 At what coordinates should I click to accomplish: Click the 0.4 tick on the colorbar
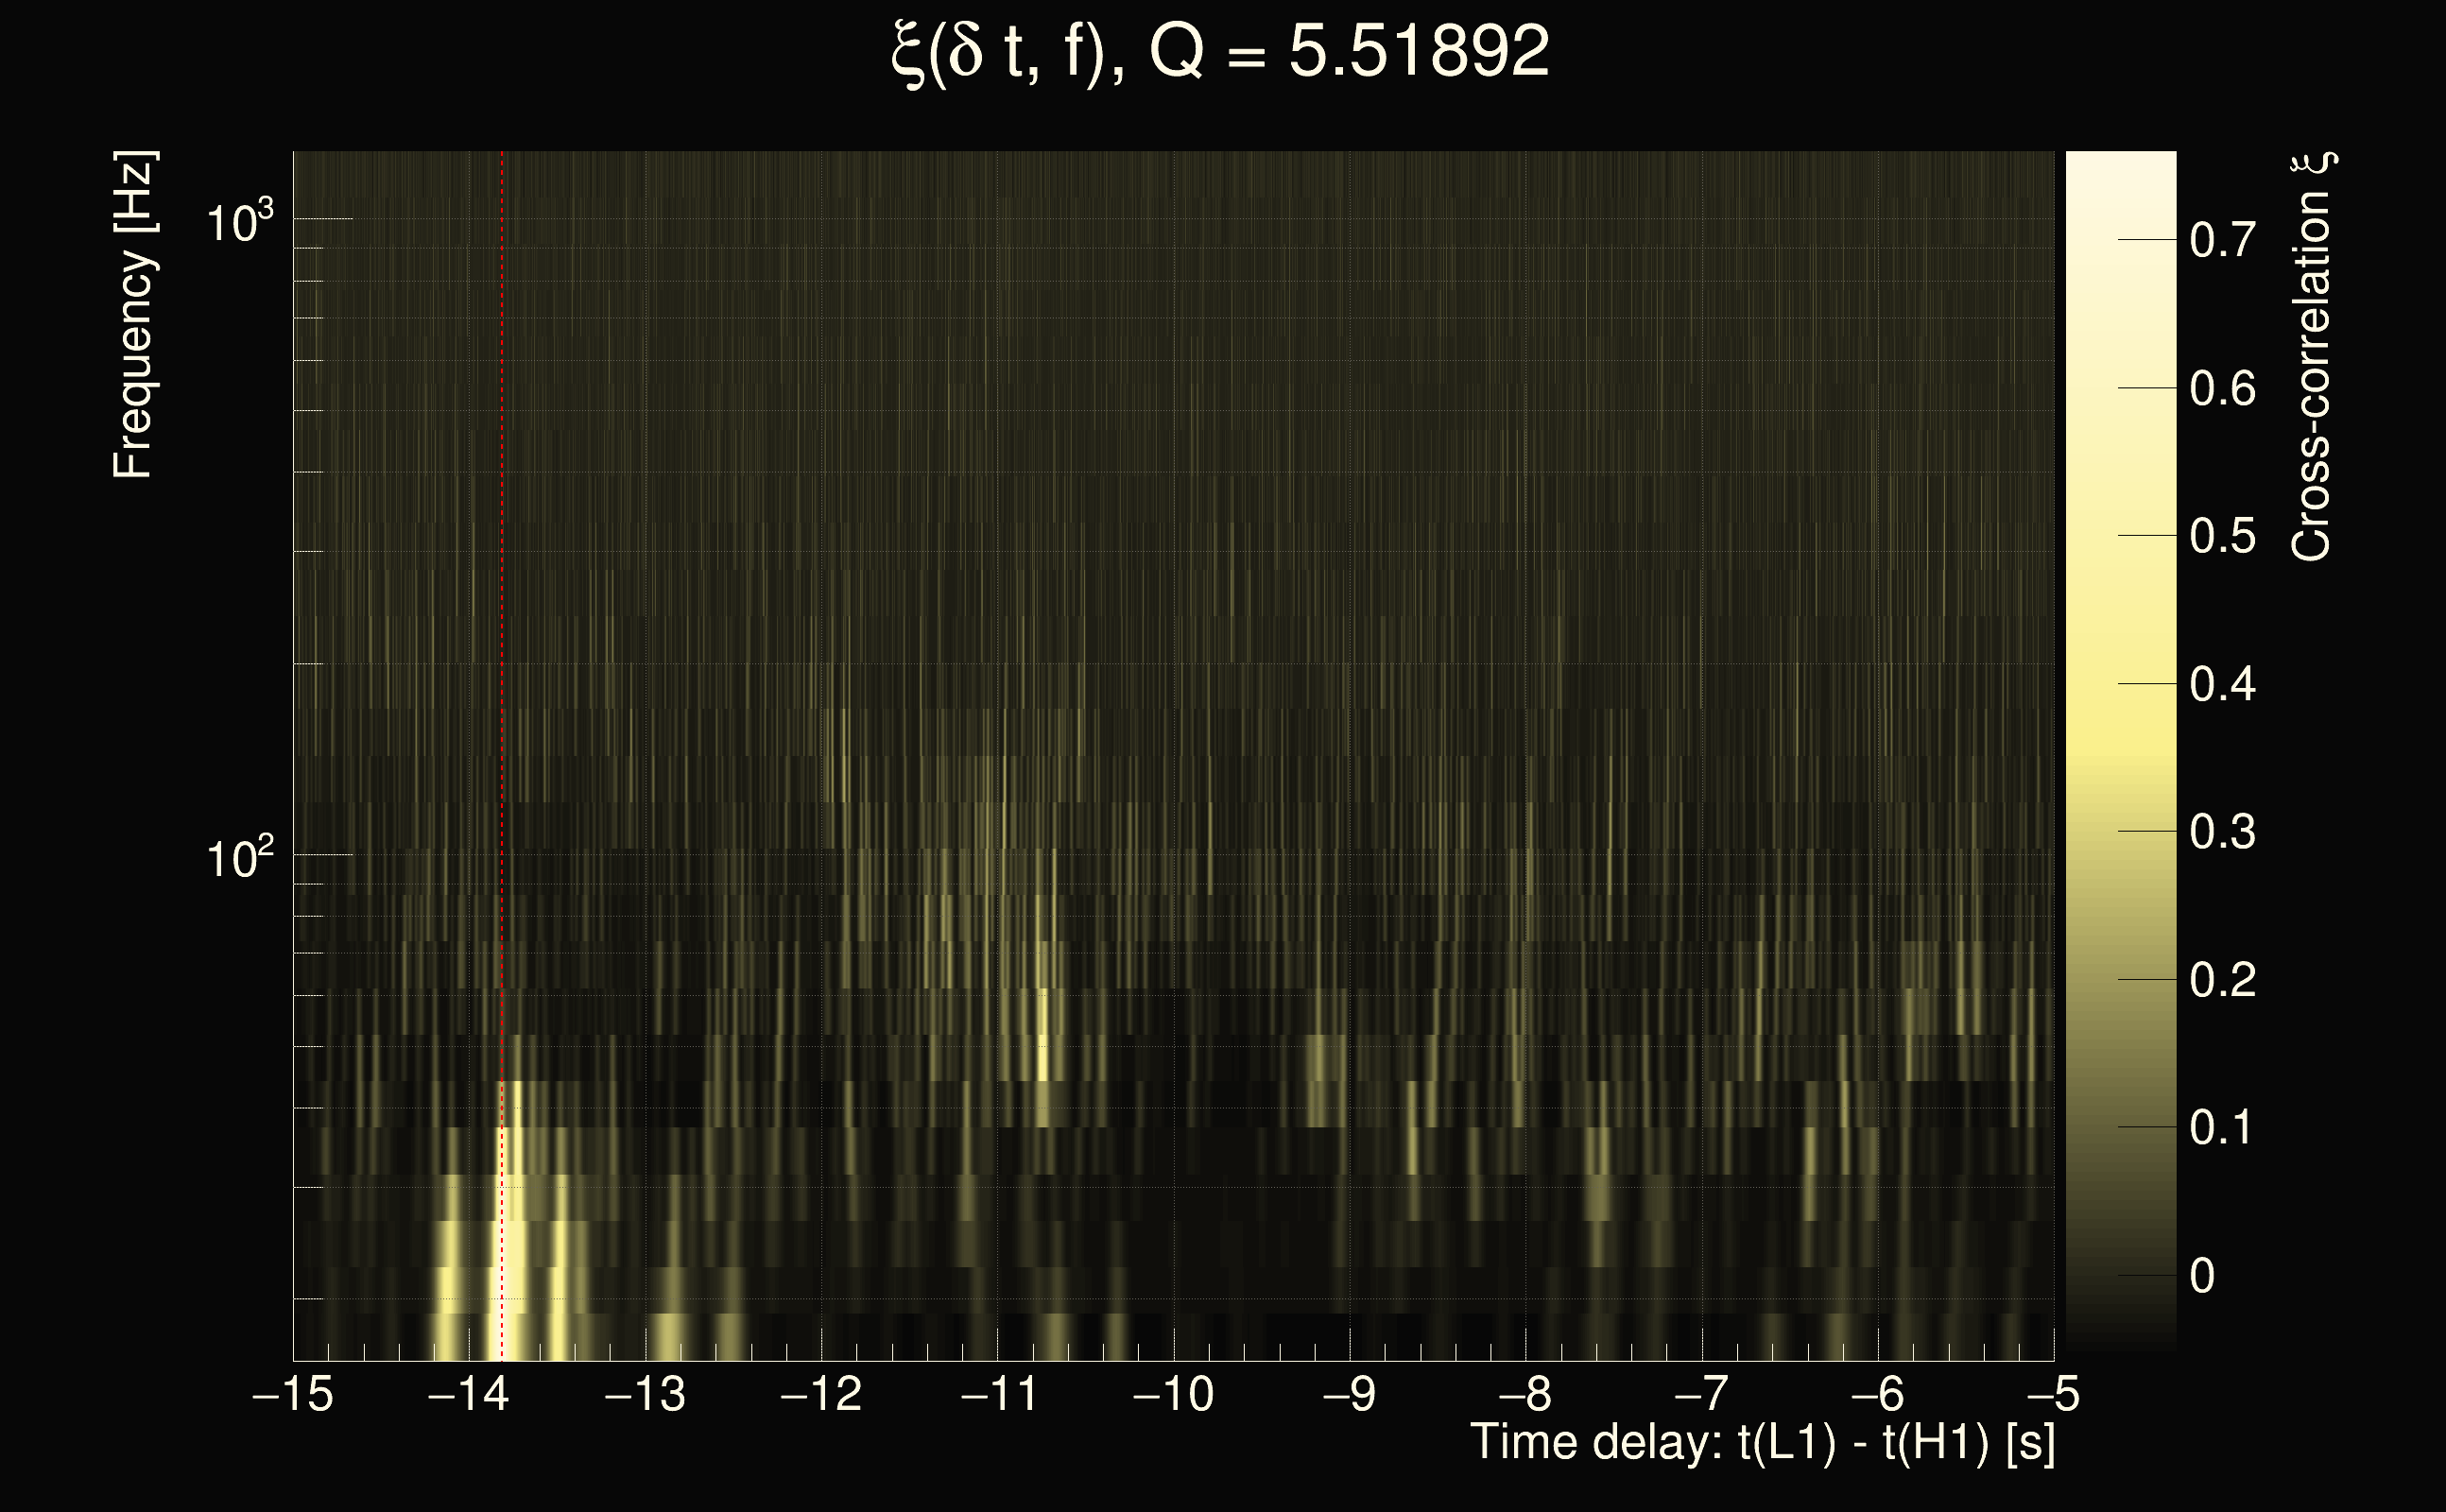(x=2222, y=685)
